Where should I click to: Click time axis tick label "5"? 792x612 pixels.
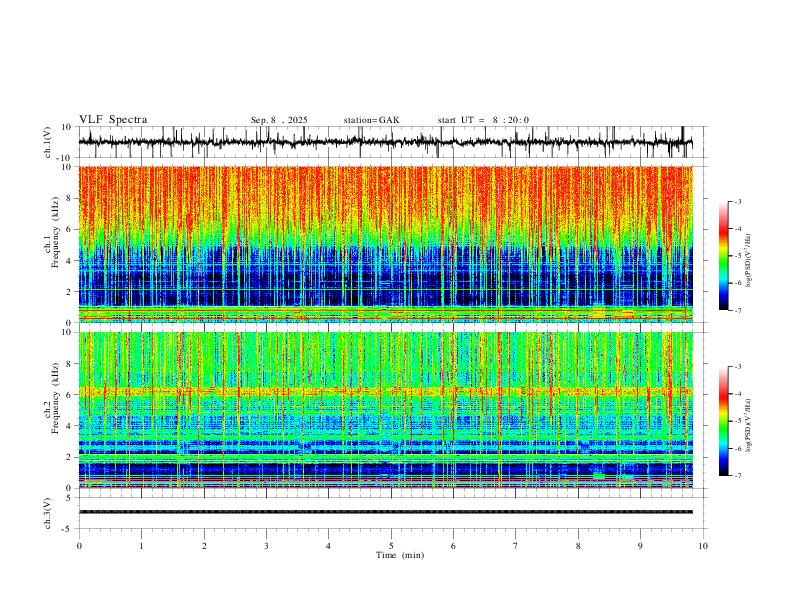(x=391, y=546)
